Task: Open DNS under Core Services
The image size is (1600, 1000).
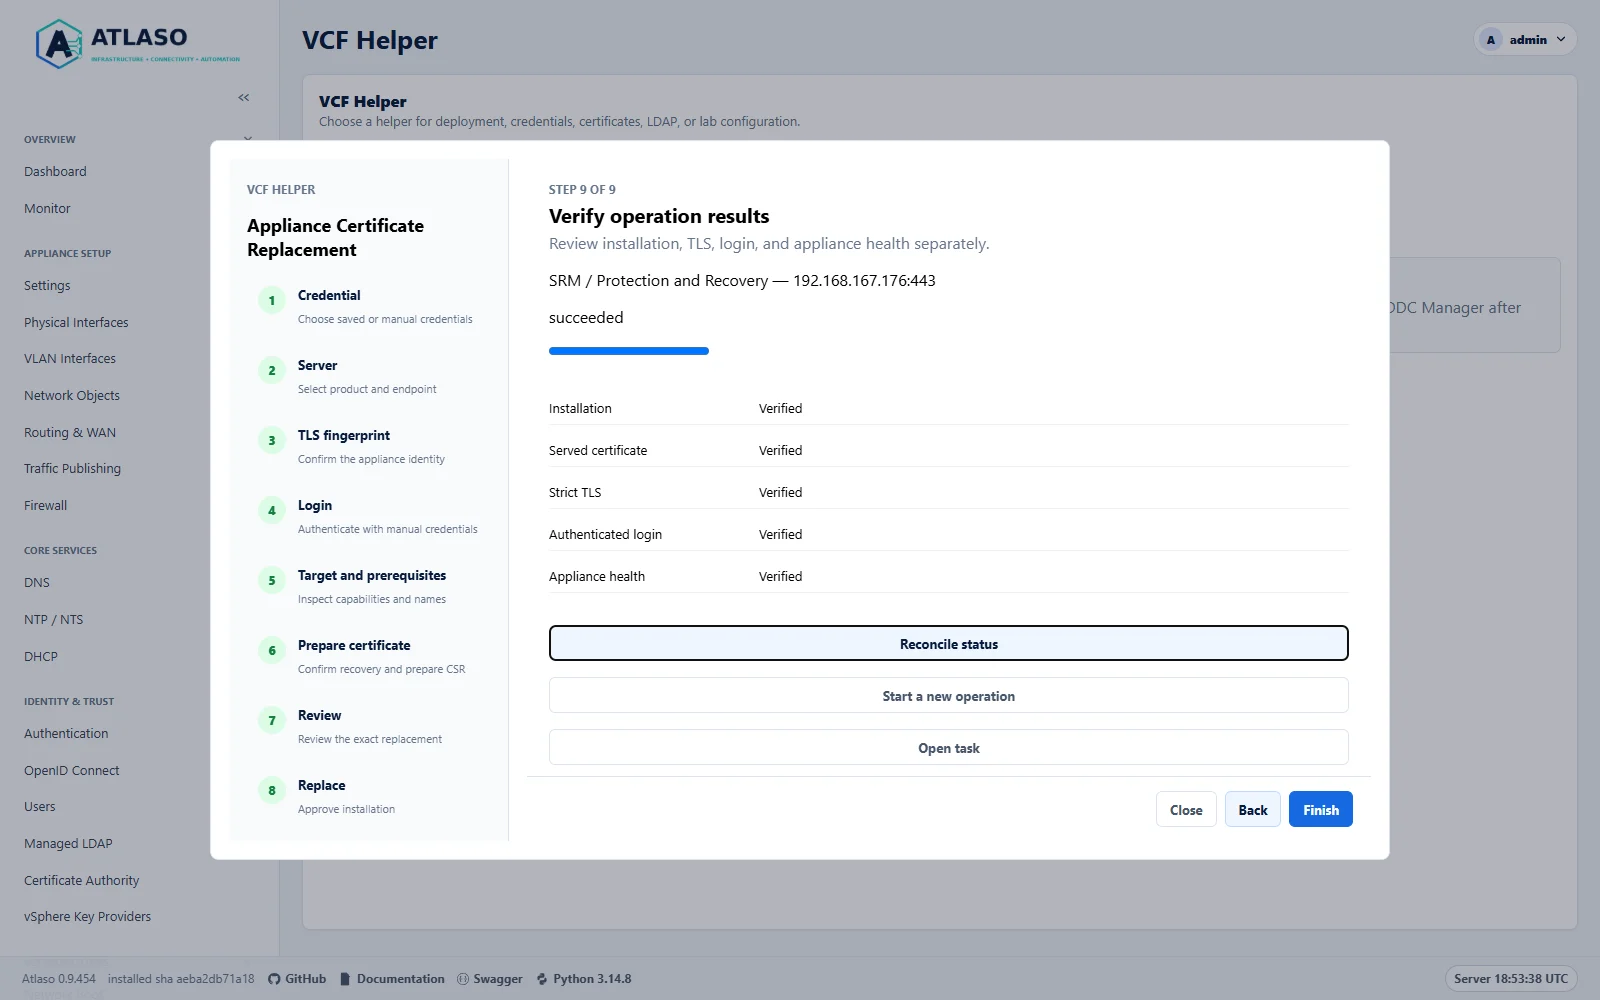Action: click(37, 583)
